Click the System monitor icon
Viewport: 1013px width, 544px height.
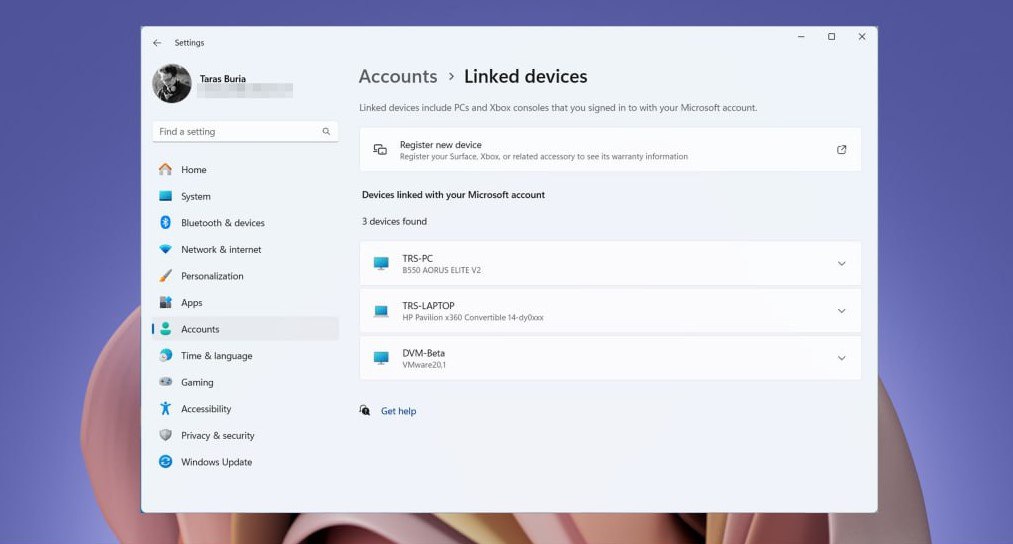tap(165, 196)
